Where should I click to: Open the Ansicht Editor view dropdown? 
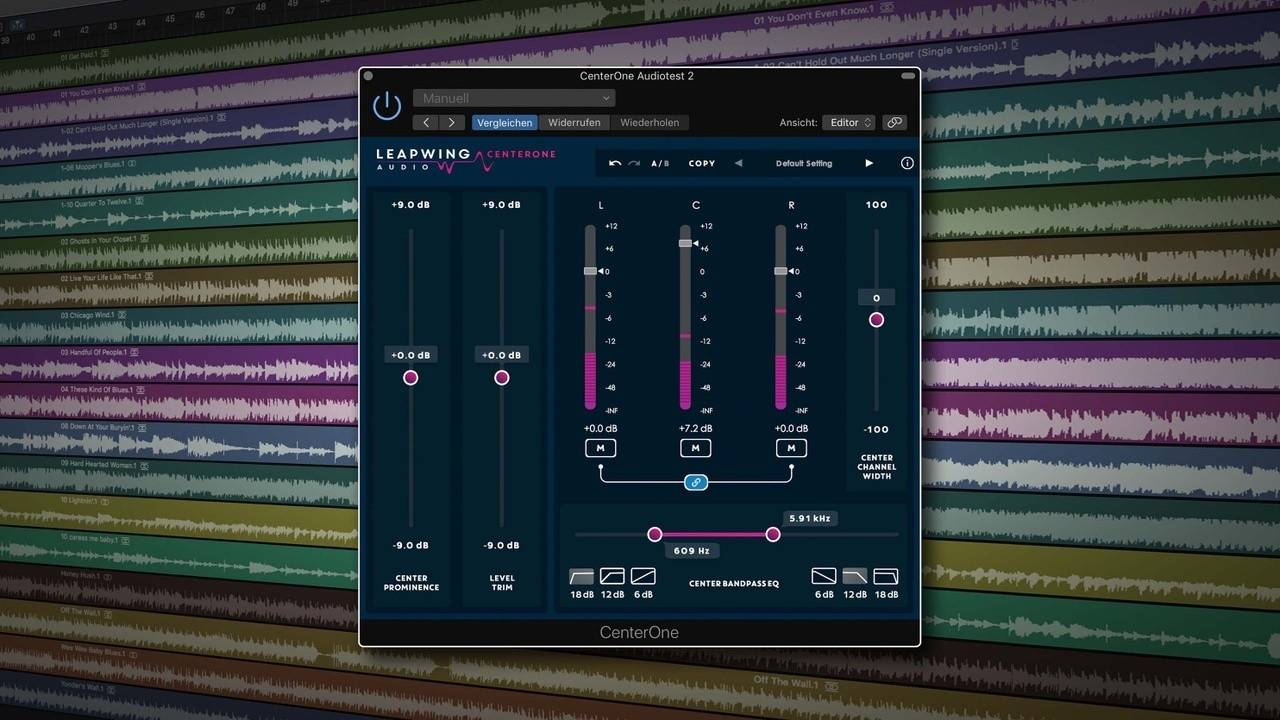(851, 122)
